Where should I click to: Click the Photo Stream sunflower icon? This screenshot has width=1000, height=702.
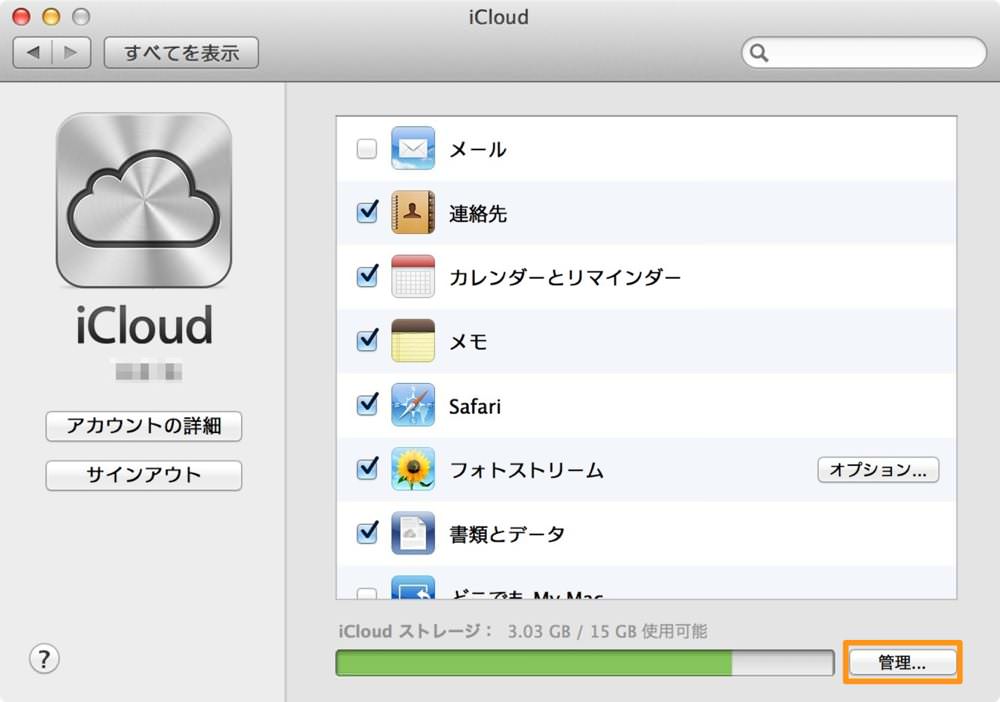pyautogui.click(x=413, y=469)
